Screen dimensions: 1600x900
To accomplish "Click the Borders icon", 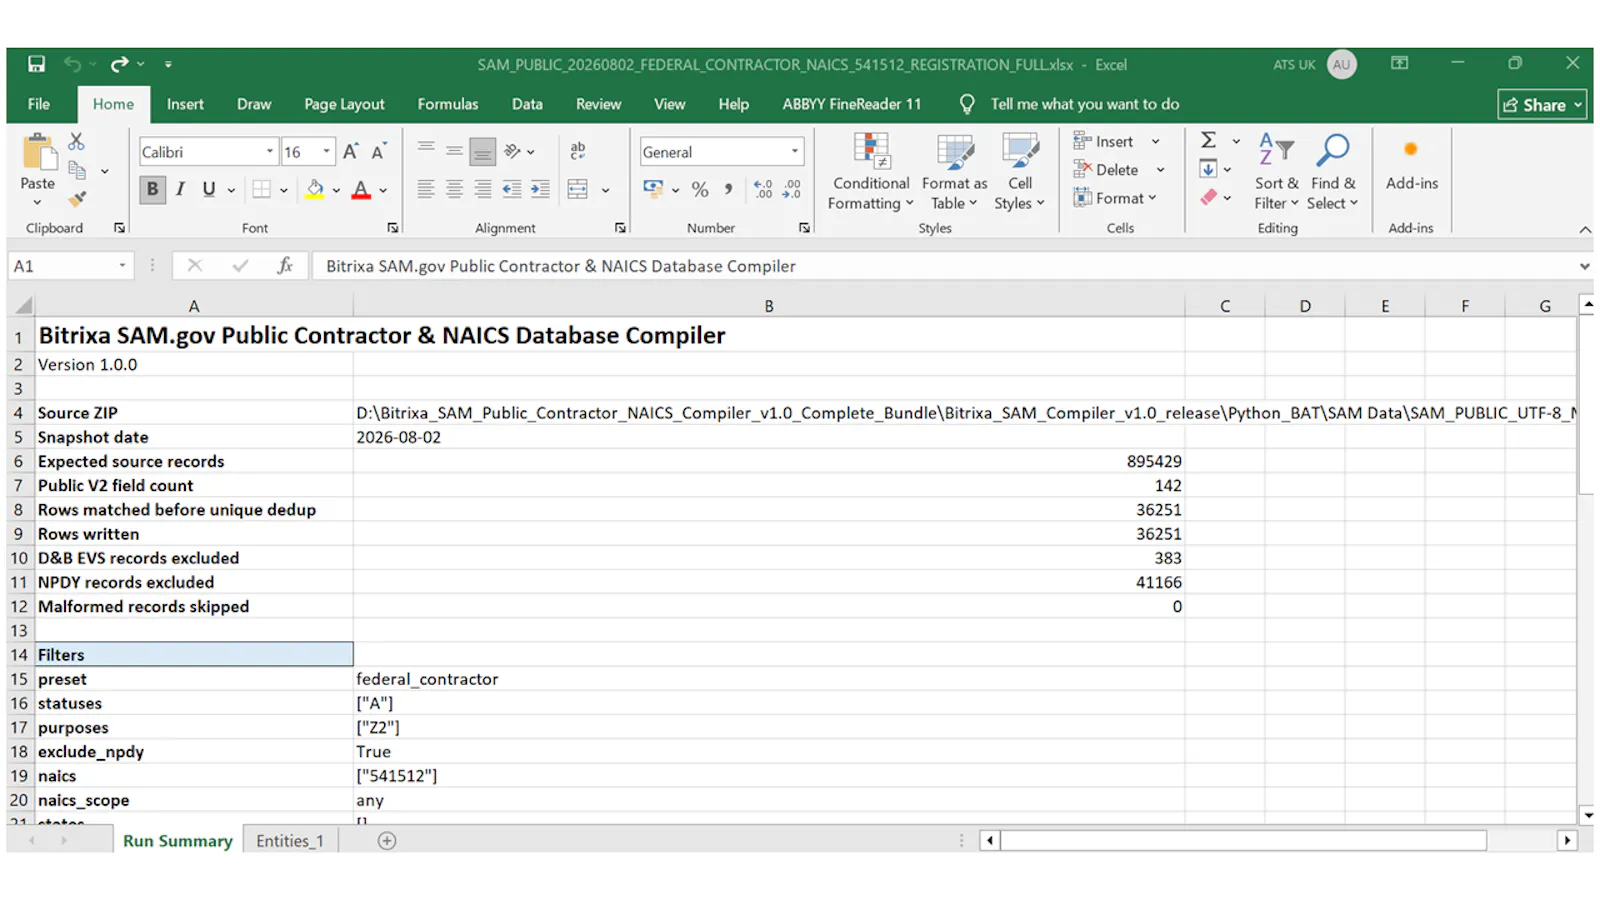I will (262, 189).
